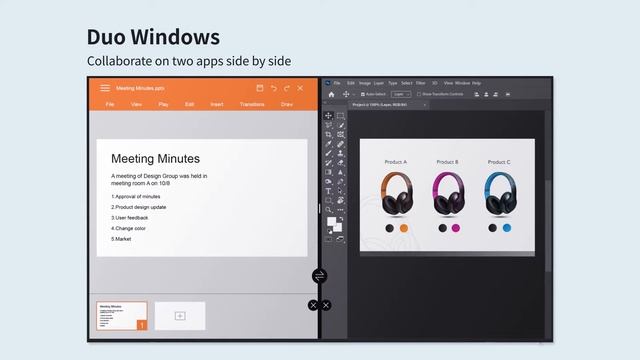Open the Move tool preset picker in options bar
The image size is (640, 360).
click(x=354, y=94)
